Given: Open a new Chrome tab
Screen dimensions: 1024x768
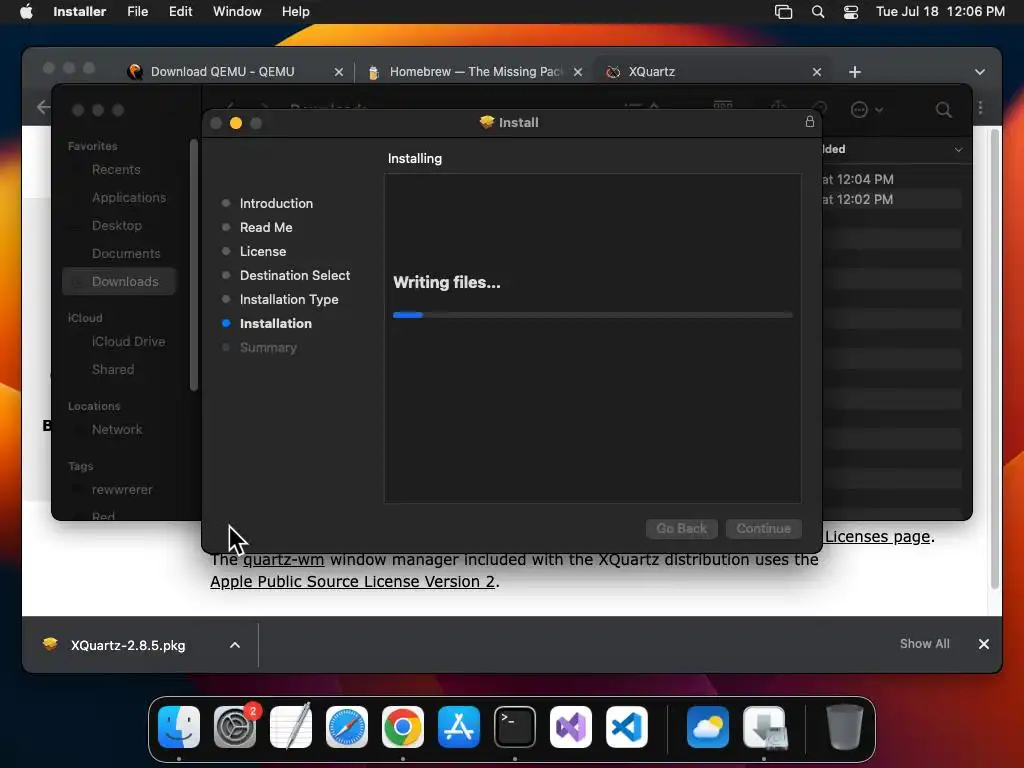Looking at the screenshot, I should tap(855, 72).
